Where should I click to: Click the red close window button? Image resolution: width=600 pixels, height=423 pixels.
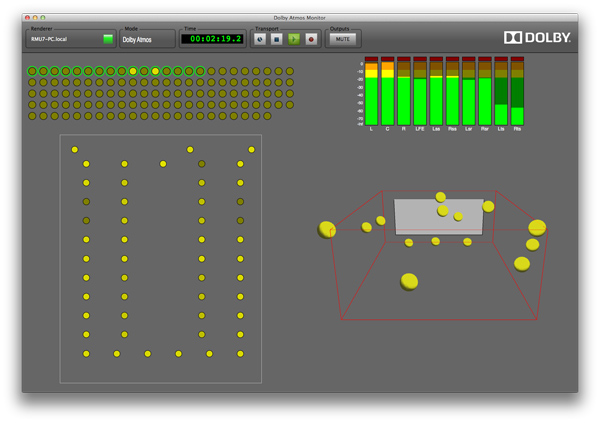(x=27, y=18)
